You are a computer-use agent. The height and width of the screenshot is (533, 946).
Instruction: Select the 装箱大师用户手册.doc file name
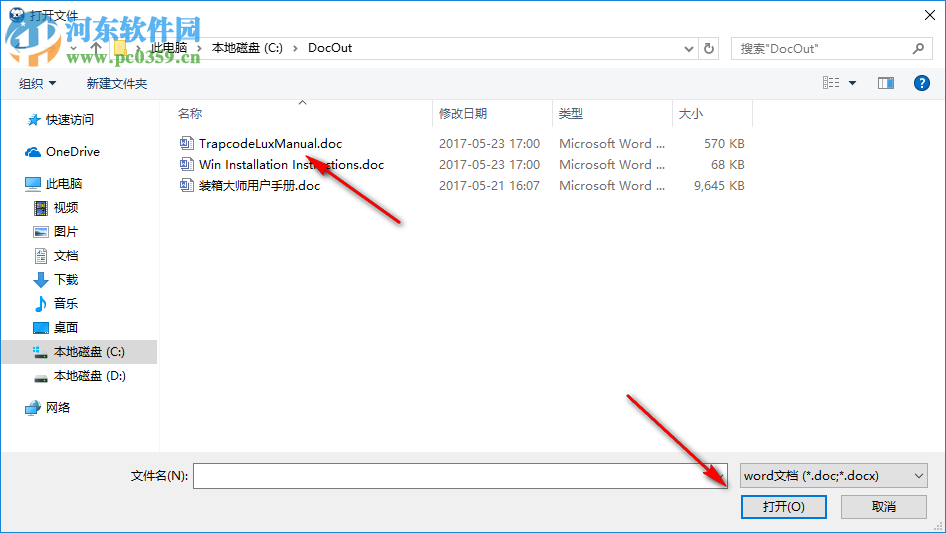click(x=259, y=186)
